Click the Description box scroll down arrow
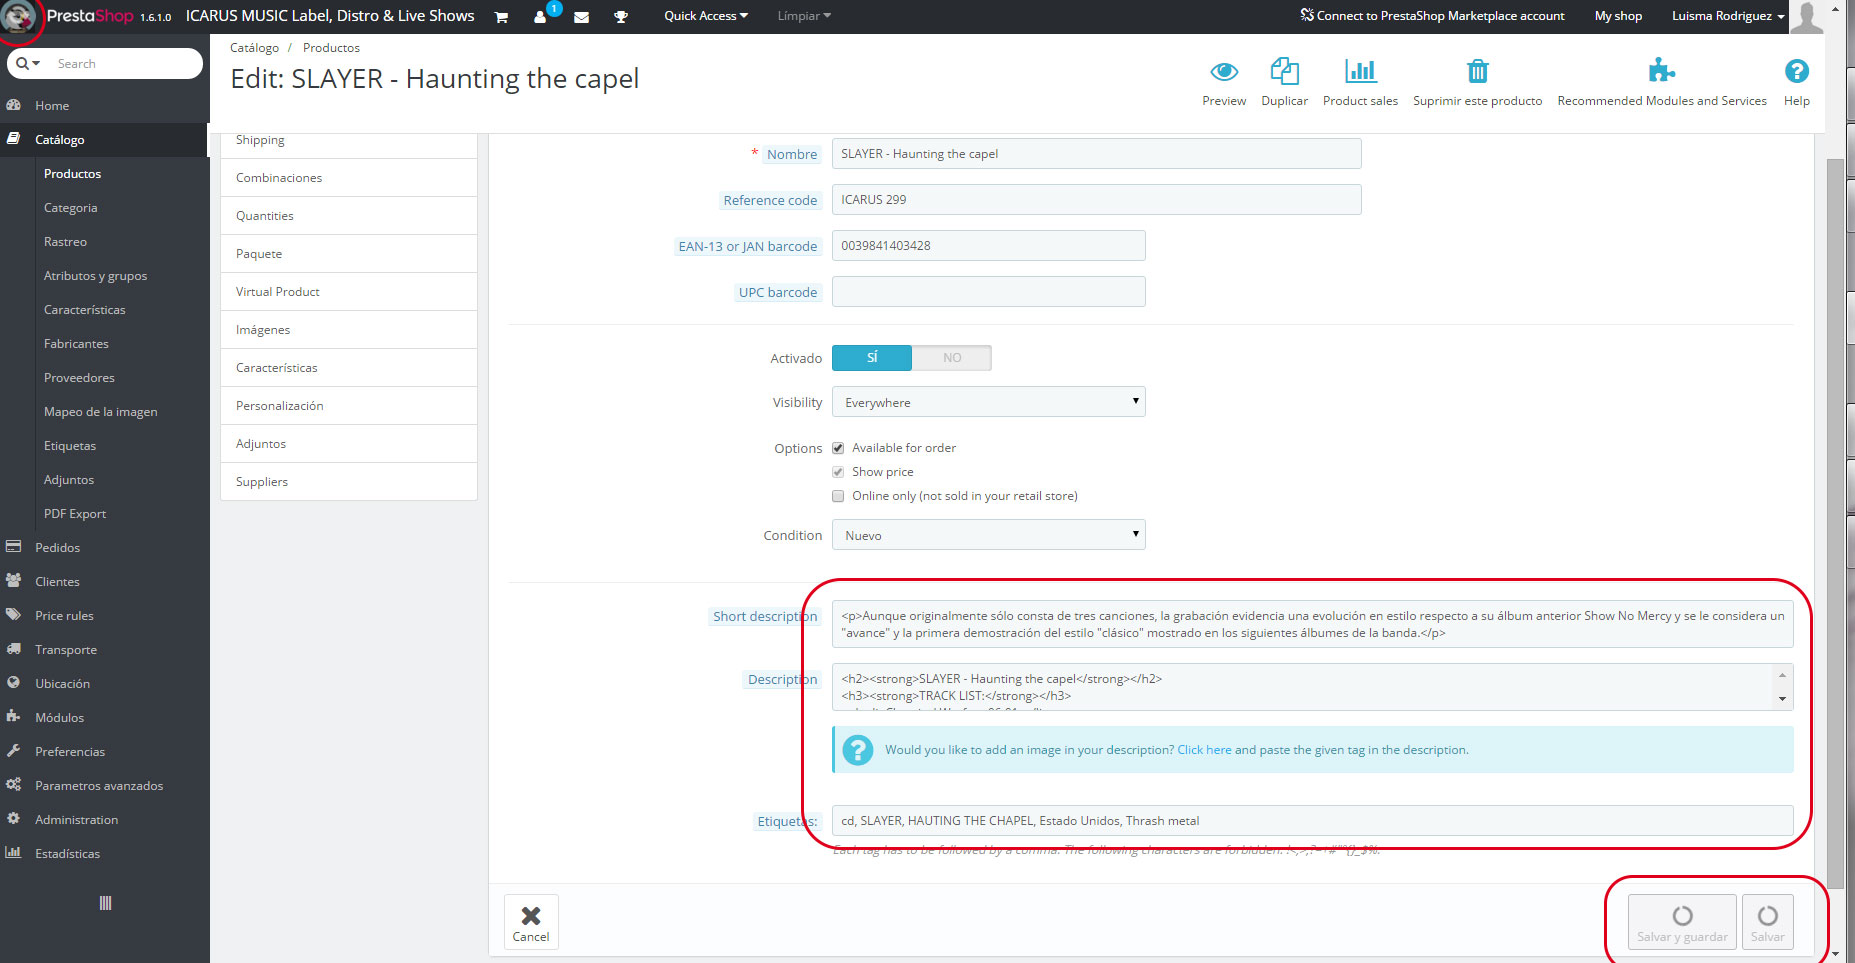The height and width of the screenshot is (963, 1855). click(x=1782, y=699)
